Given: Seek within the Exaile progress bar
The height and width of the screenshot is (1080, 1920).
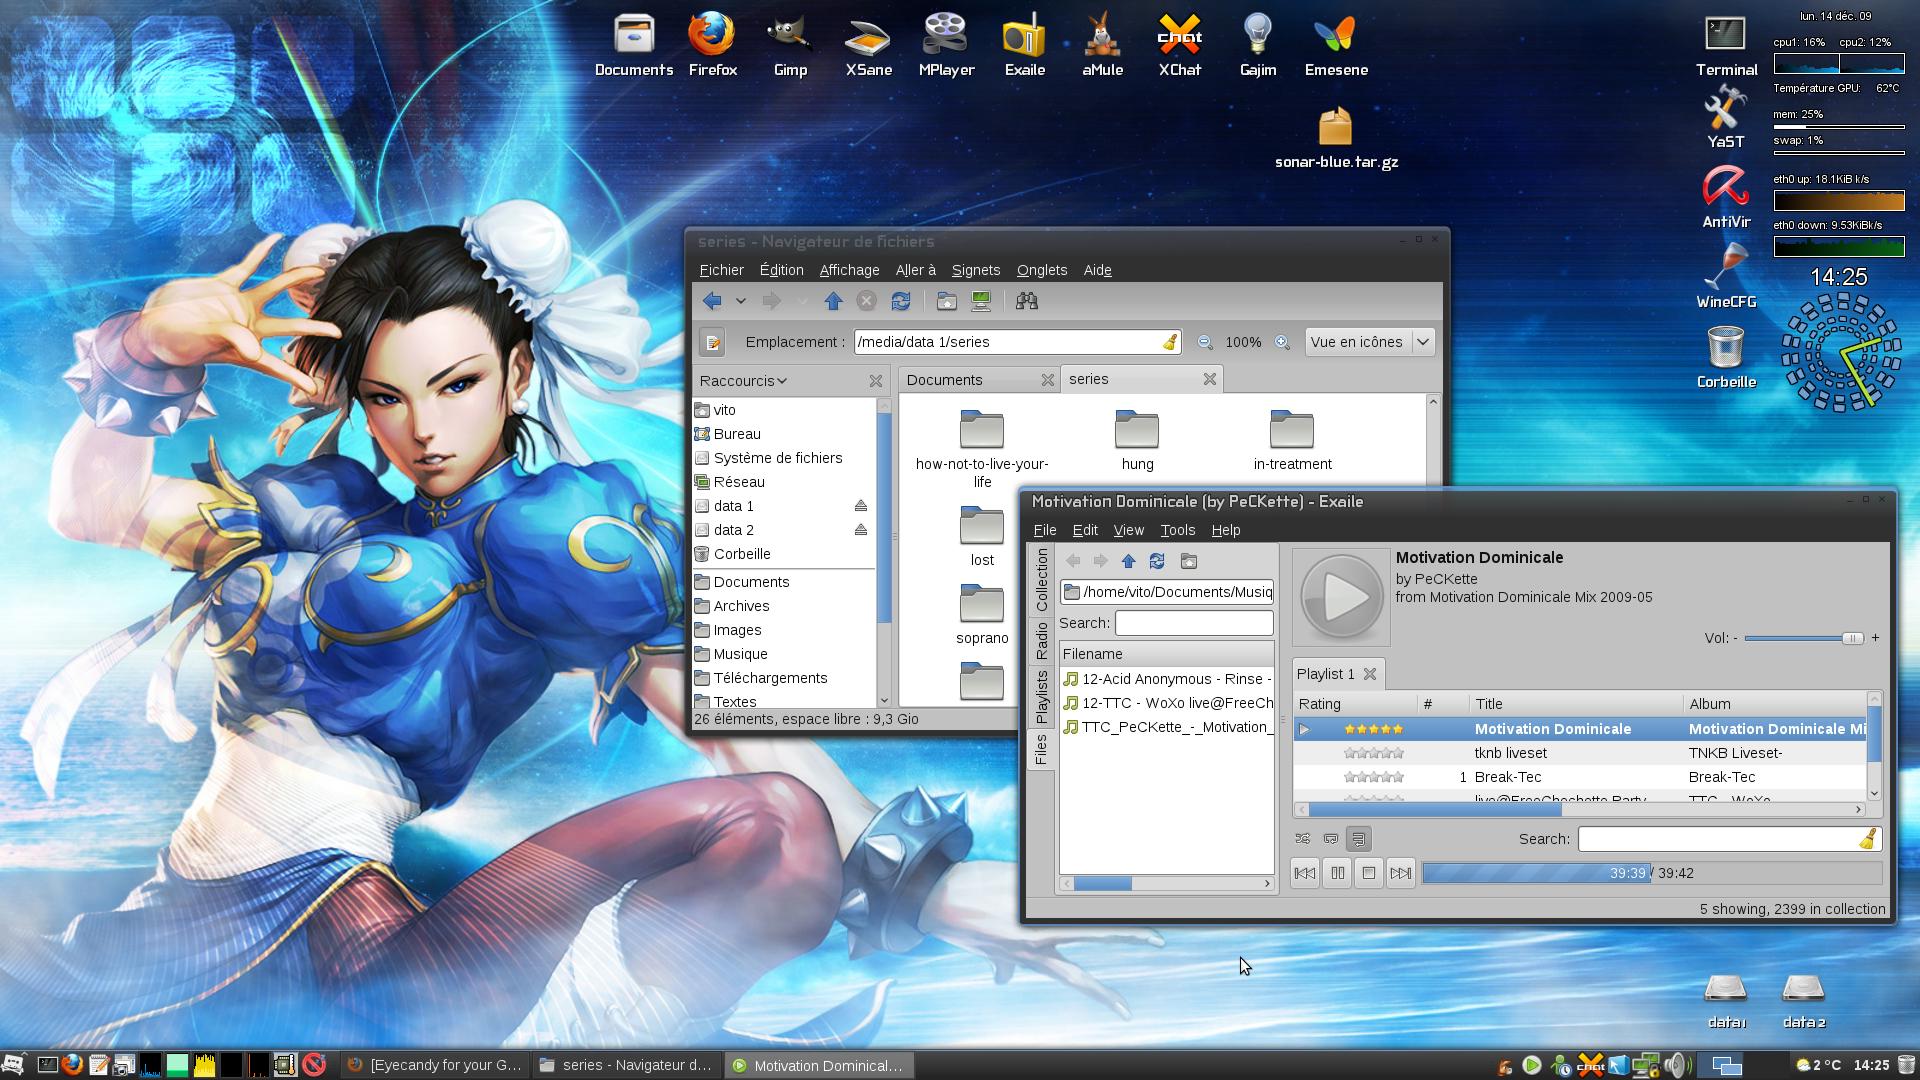Looking at the screenshot, I should [x=1651, y=873].
